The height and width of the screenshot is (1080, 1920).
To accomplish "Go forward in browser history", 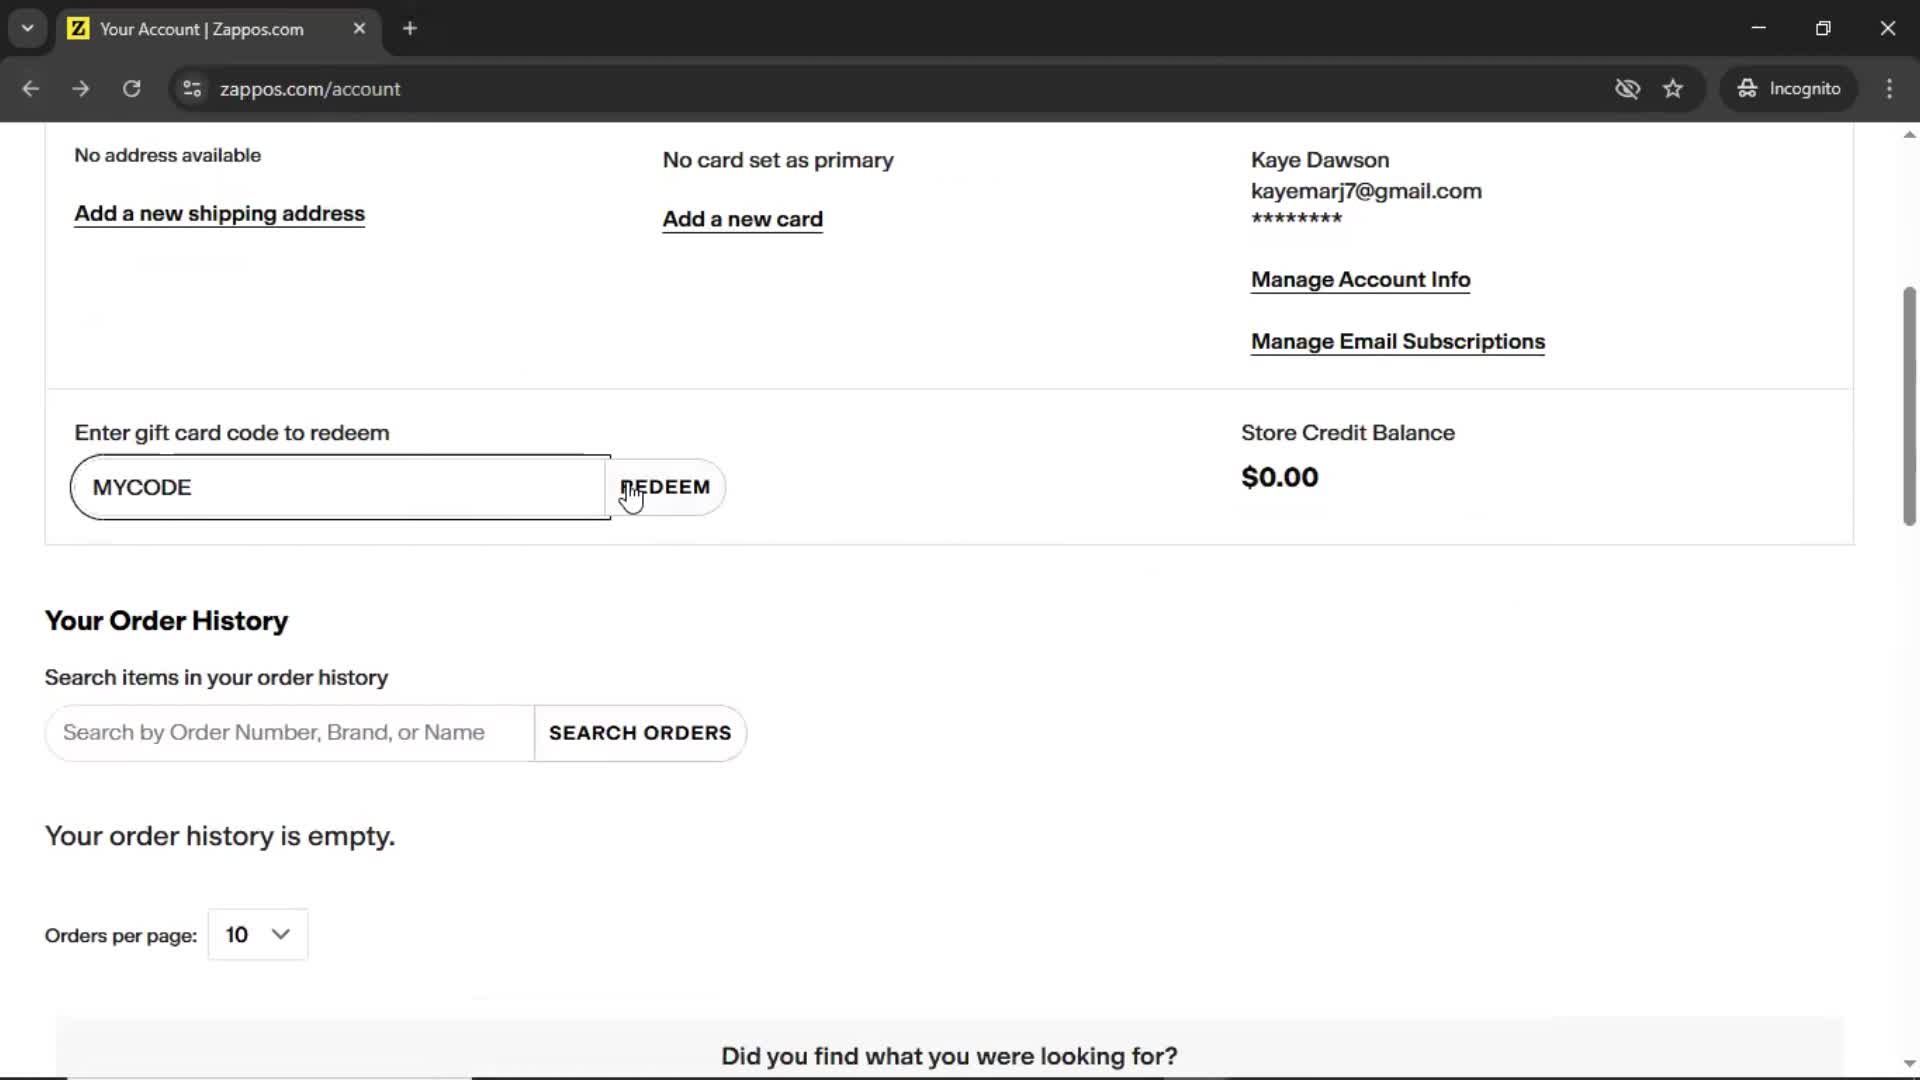I will (81, 89).
